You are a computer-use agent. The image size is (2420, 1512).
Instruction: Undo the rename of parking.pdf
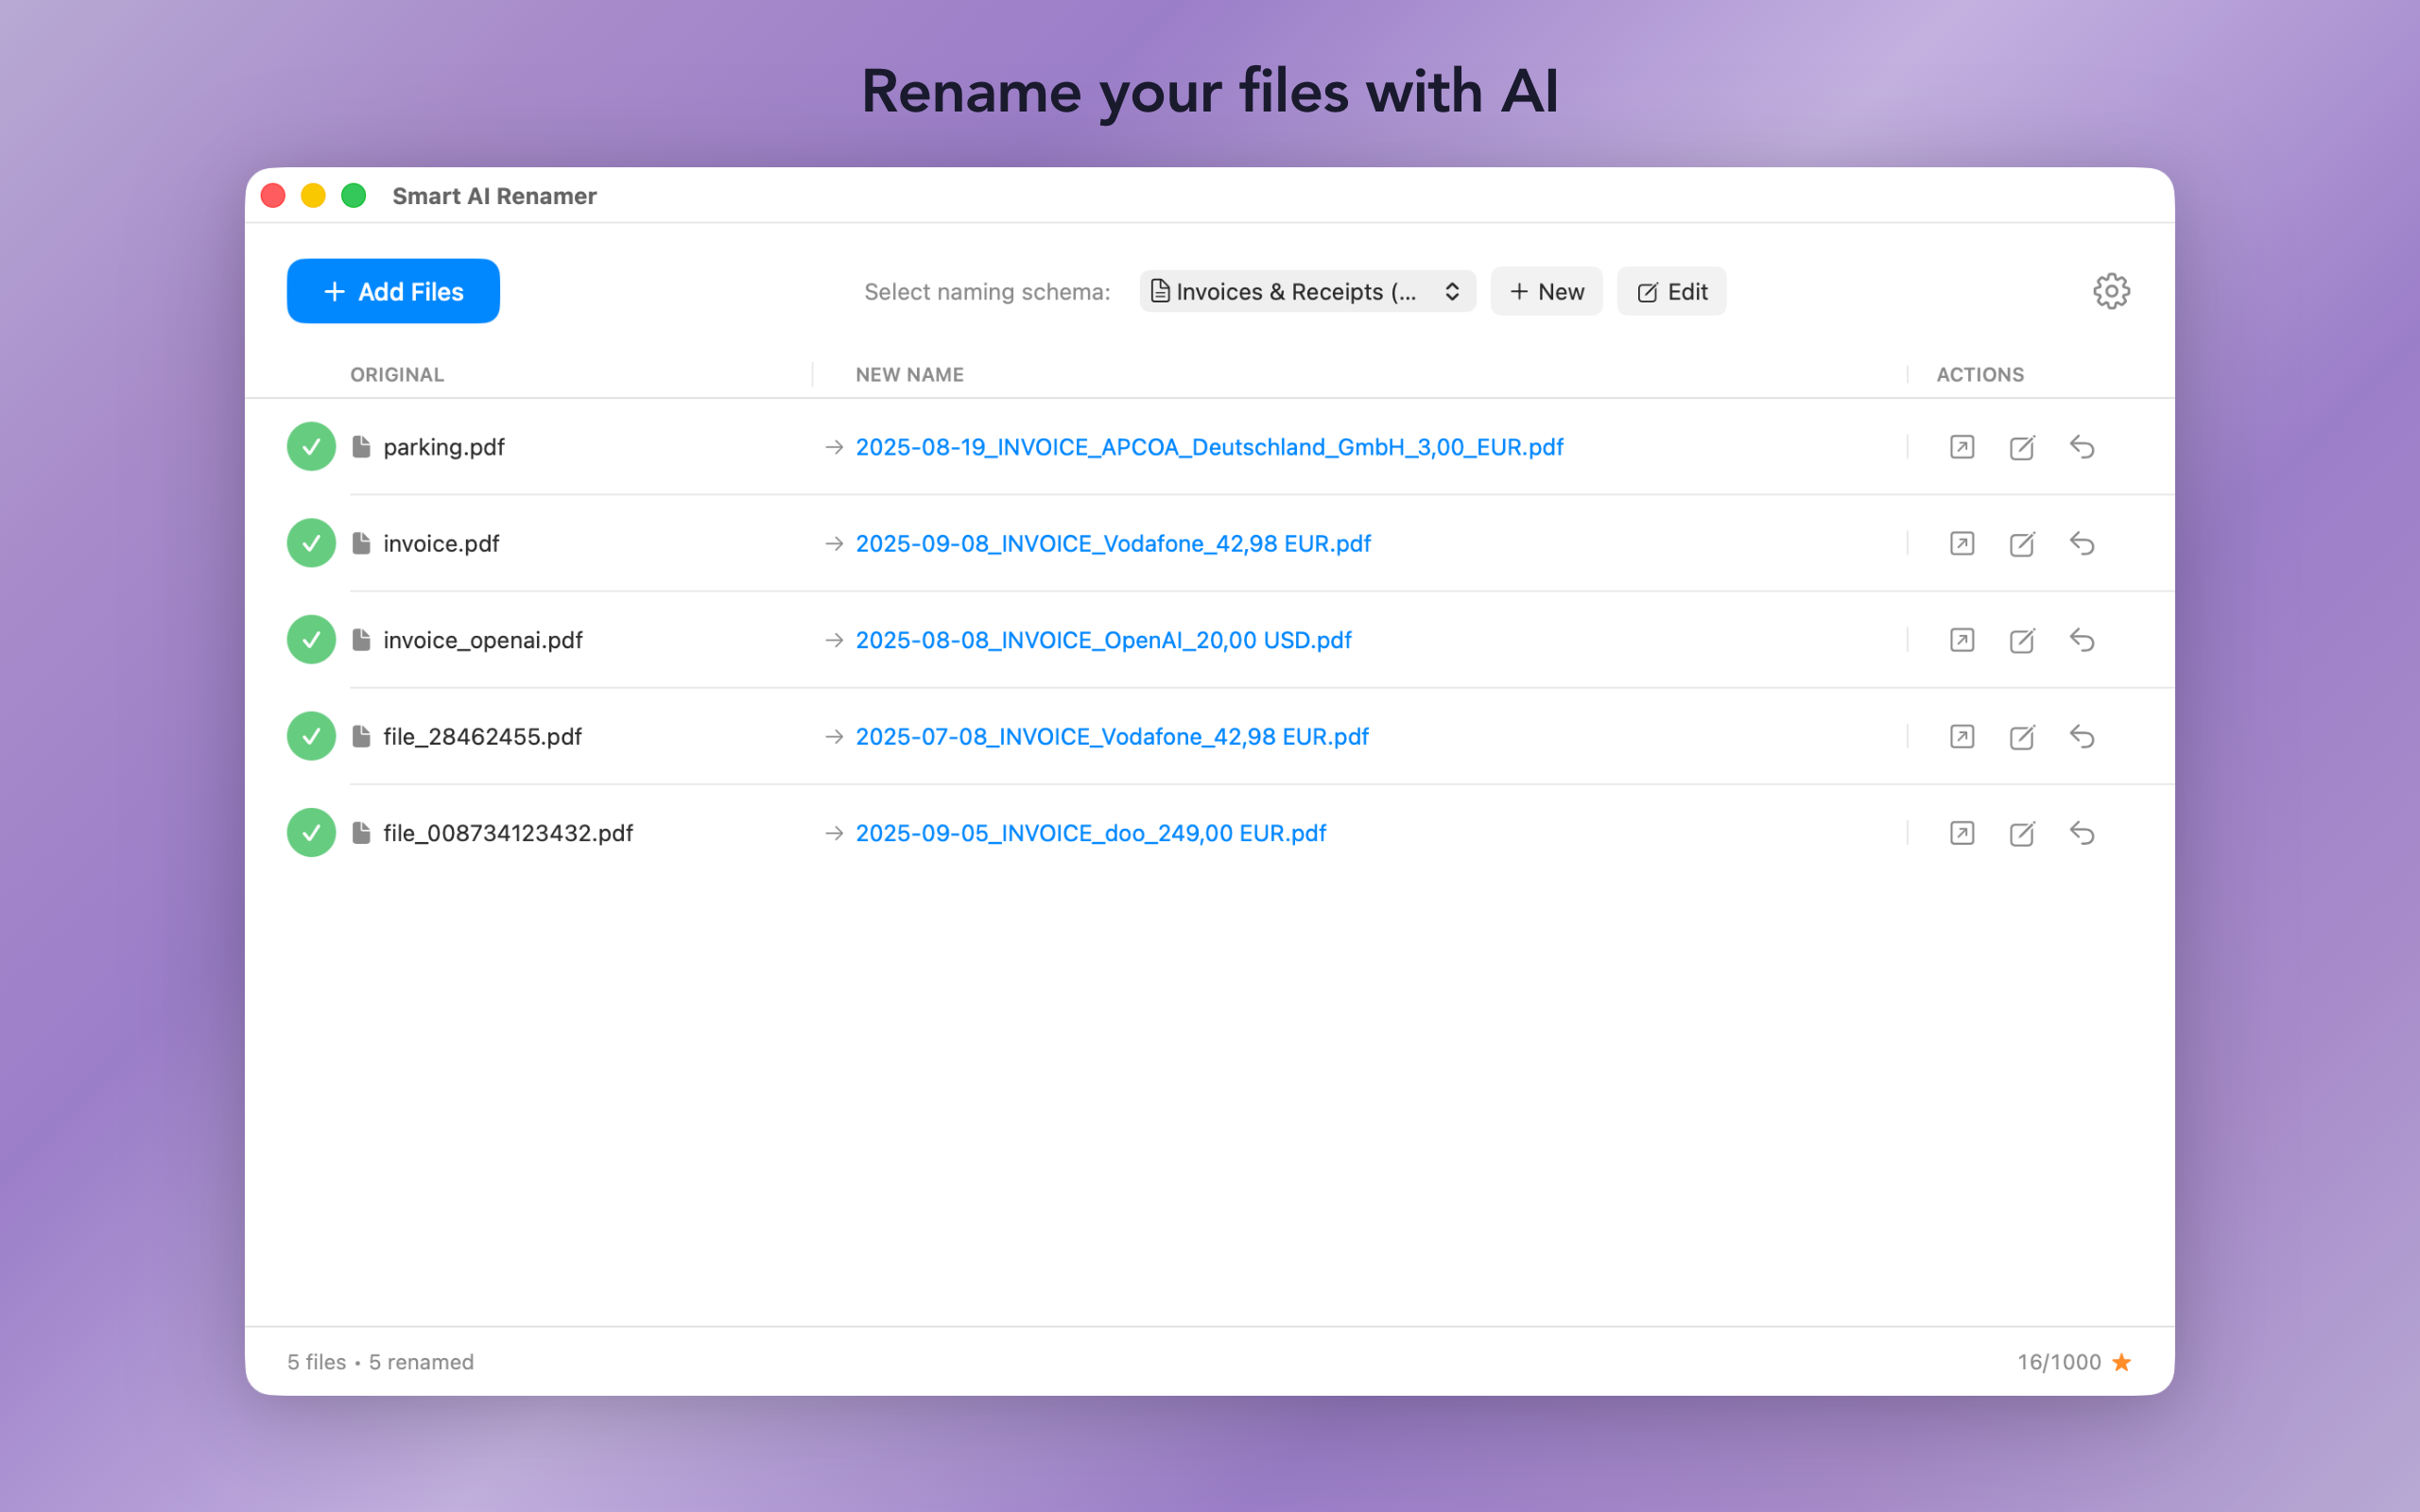[2082, 447]
